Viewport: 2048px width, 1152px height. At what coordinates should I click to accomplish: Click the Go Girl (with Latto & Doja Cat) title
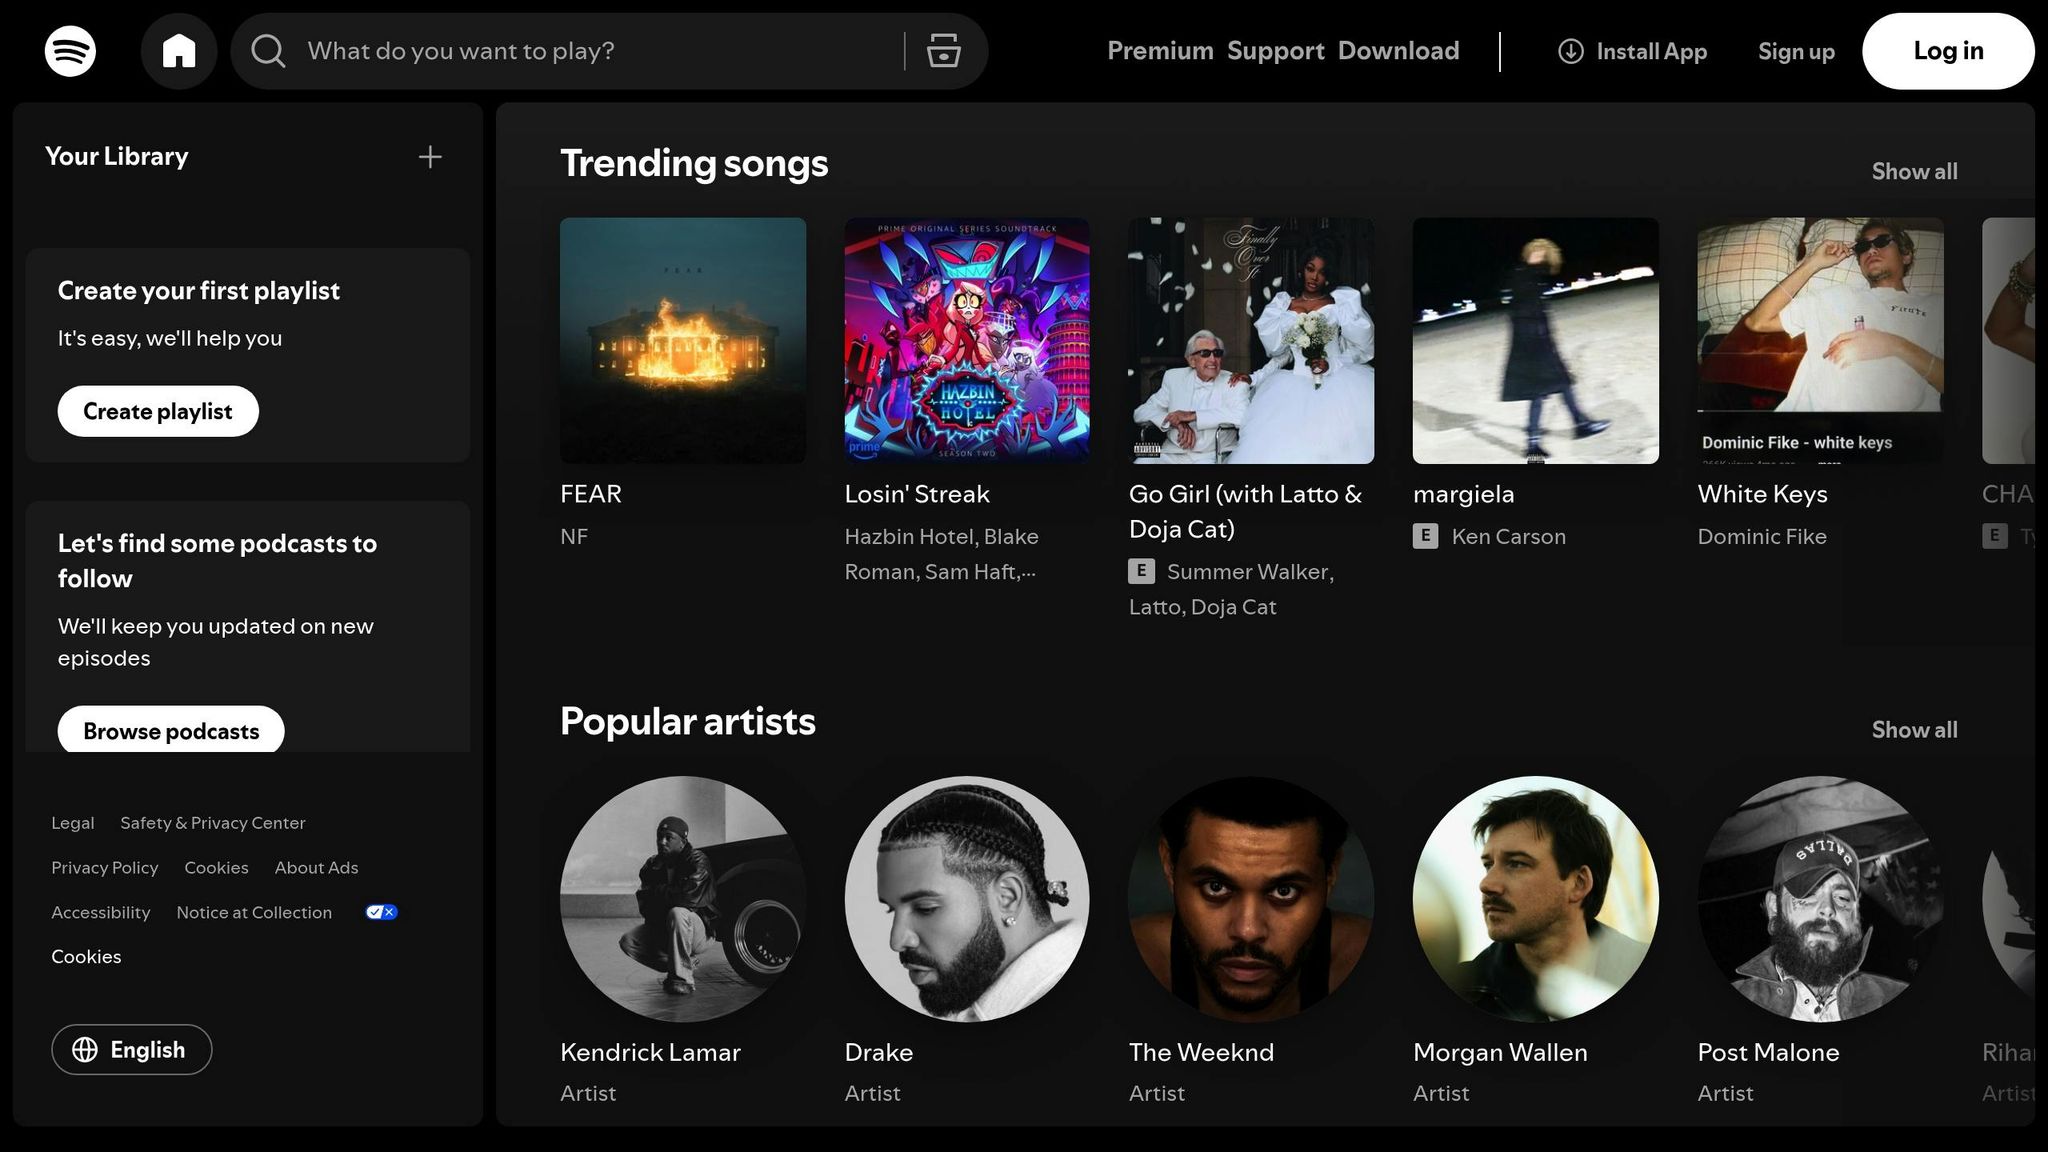pos(1246,511)
